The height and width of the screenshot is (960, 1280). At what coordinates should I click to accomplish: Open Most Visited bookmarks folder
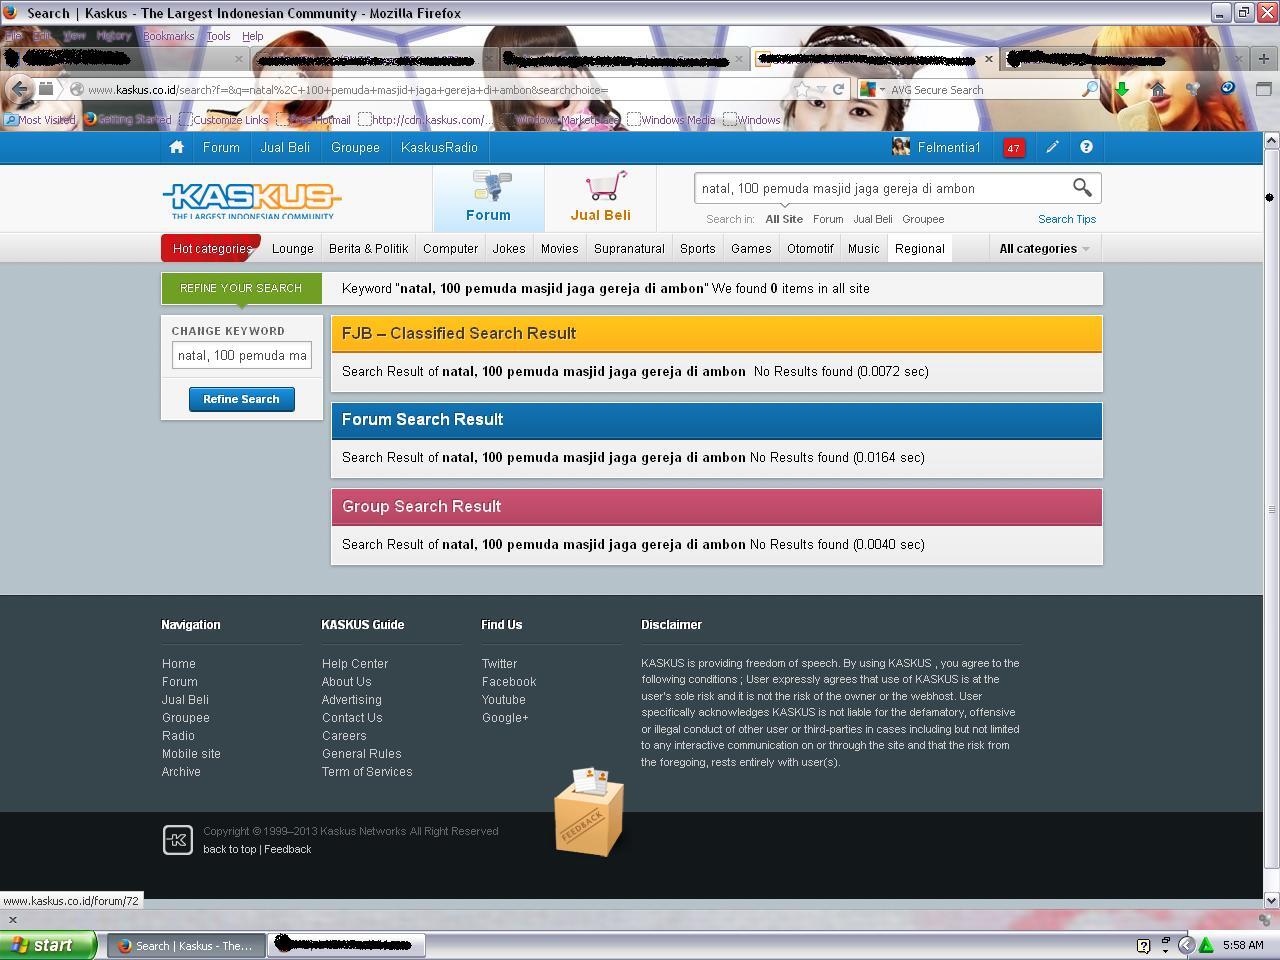point(40,119)
